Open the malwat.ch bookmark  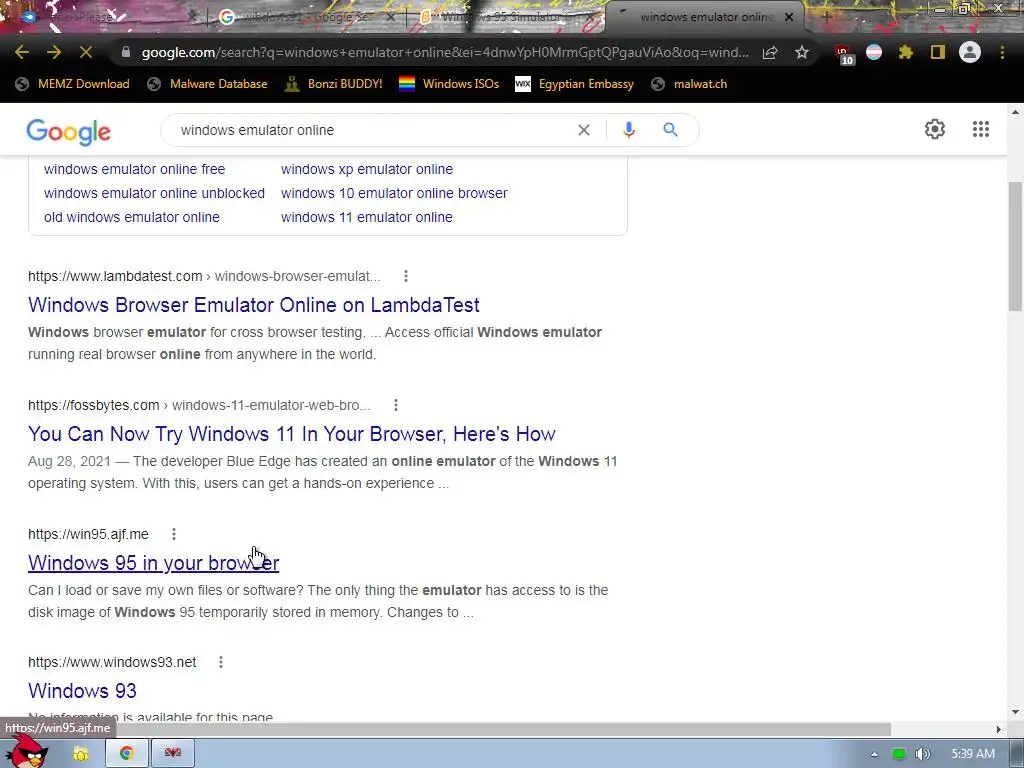[689, 84]
